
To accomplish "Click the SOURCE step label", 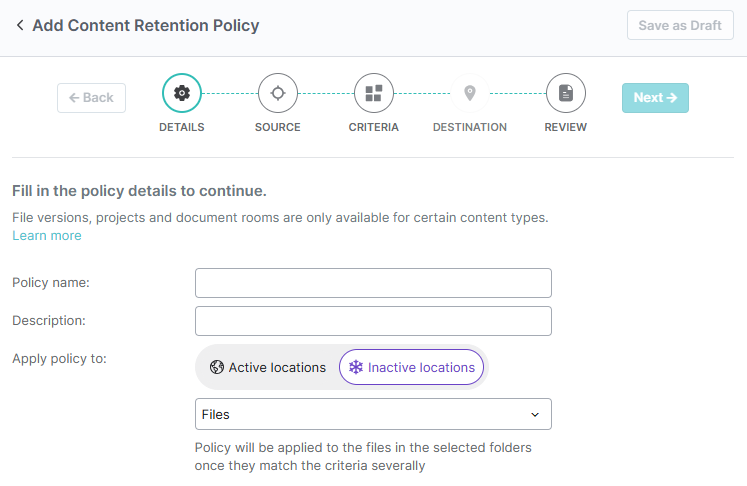I will 278,127.
